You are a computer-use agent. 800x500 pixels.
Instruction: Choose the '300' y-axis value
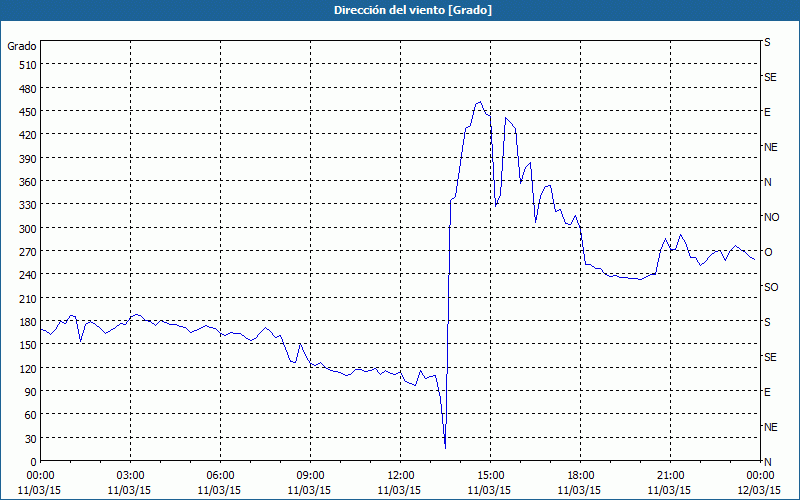coord(28,229)
